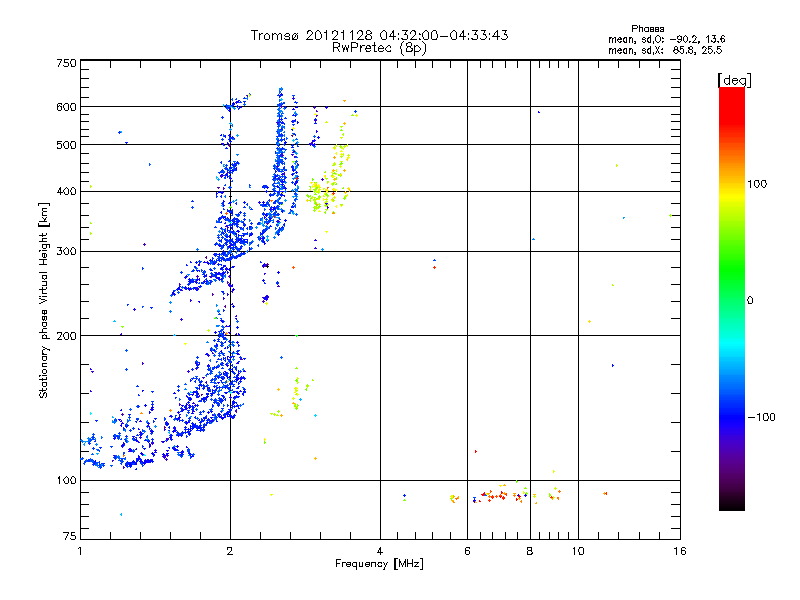The height and width of the screenshot is (600, 800).
Task: Click the y-axis tick label '750'
Action: click(x=66, y=63)
